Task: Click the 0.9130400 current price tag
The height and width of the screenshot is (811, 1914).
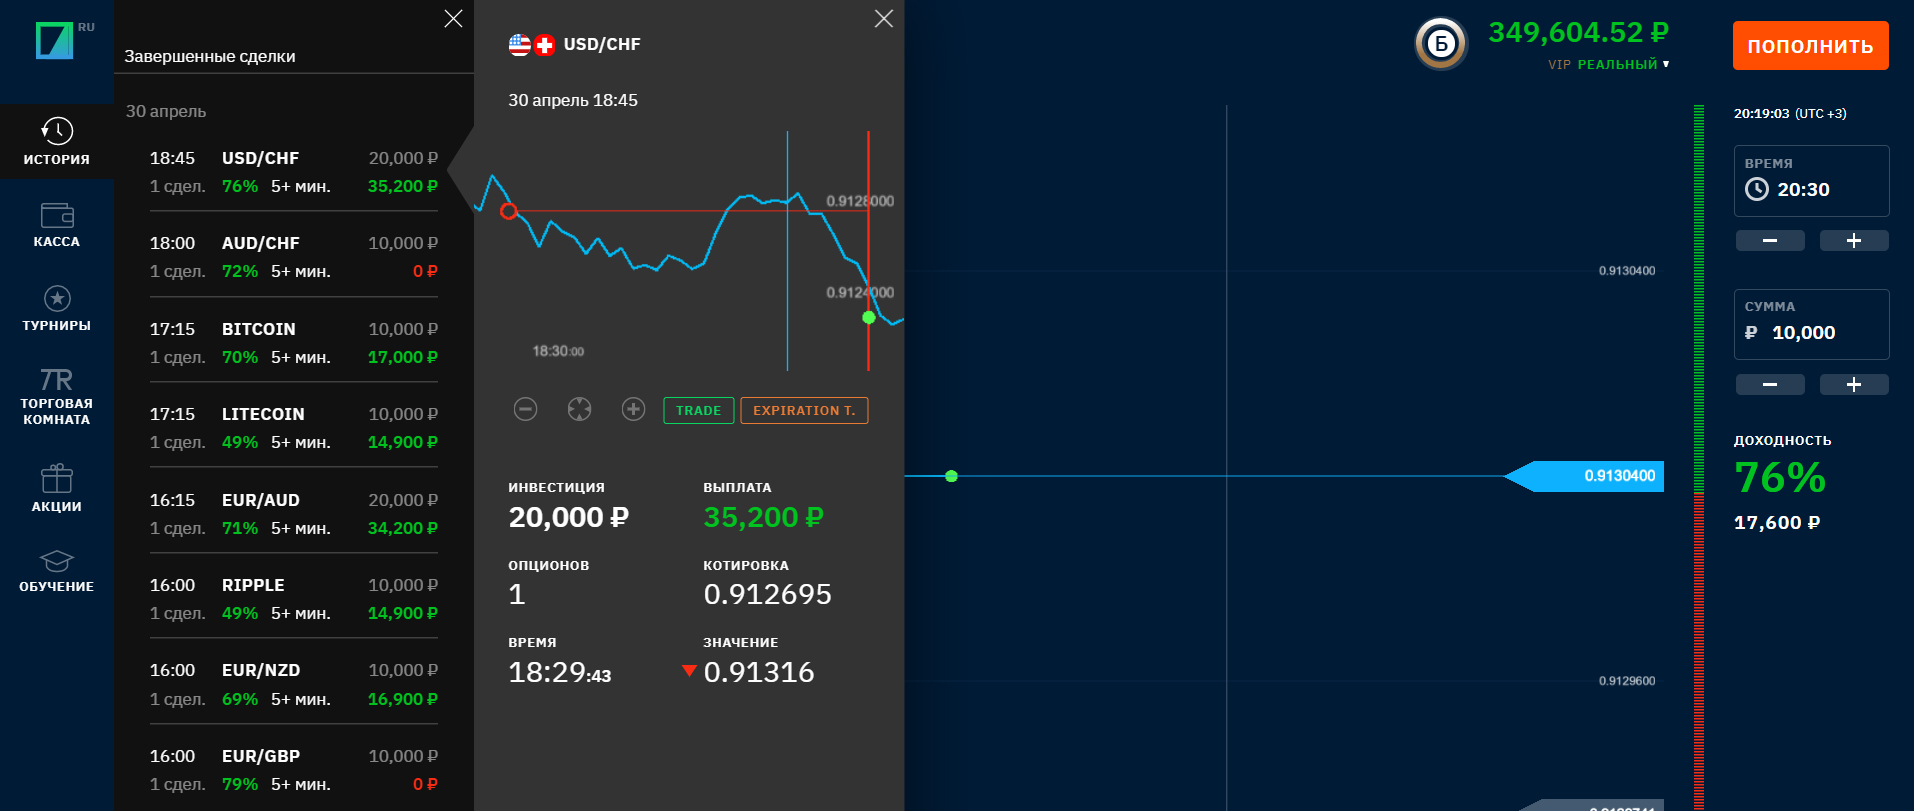Action: coord(1585,476)
